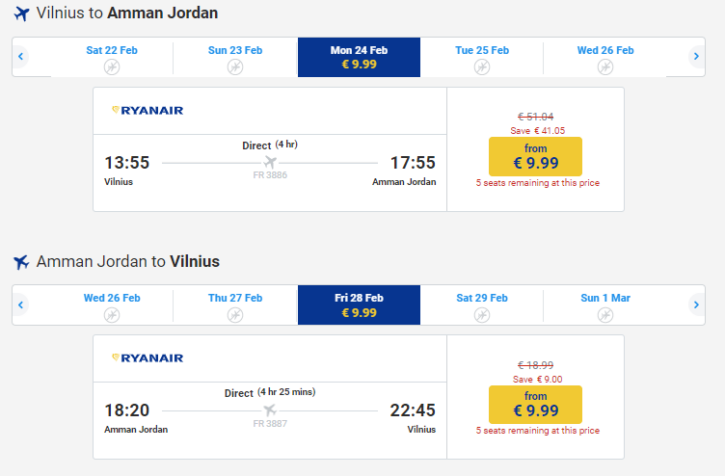
Task: Click plane icon above FR 3887
Action: point(270,410)
